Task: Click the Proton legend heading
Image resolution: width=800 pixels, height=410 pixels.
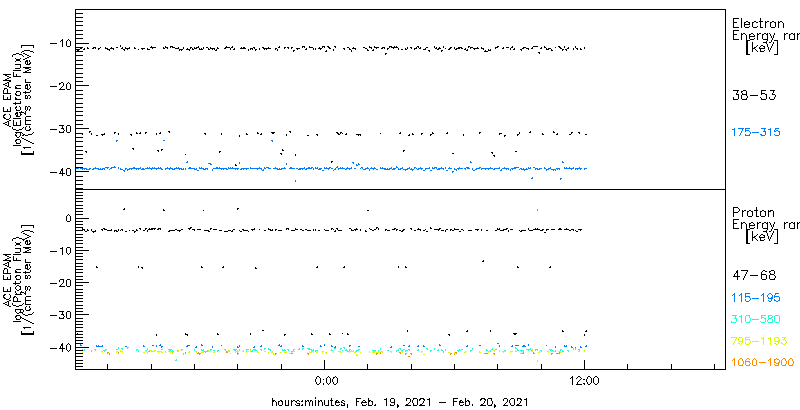Action: point(754,213)
